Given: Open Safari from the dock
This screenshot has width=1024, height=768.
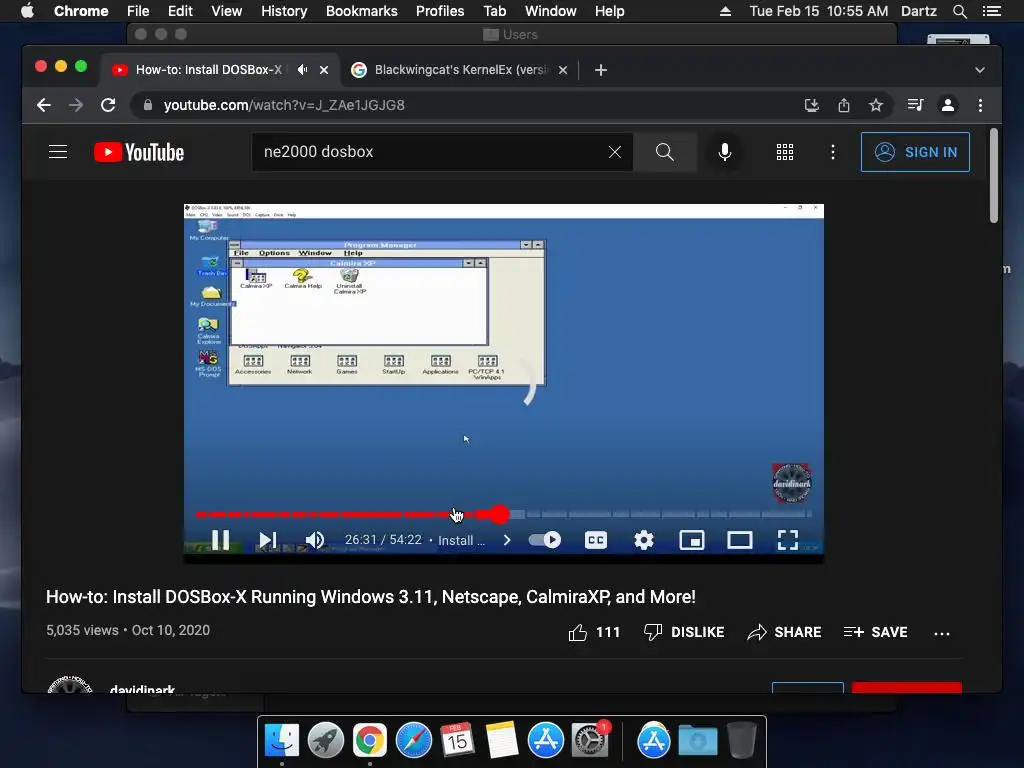Looking at the screenshot, I should (x=414, y=741).
